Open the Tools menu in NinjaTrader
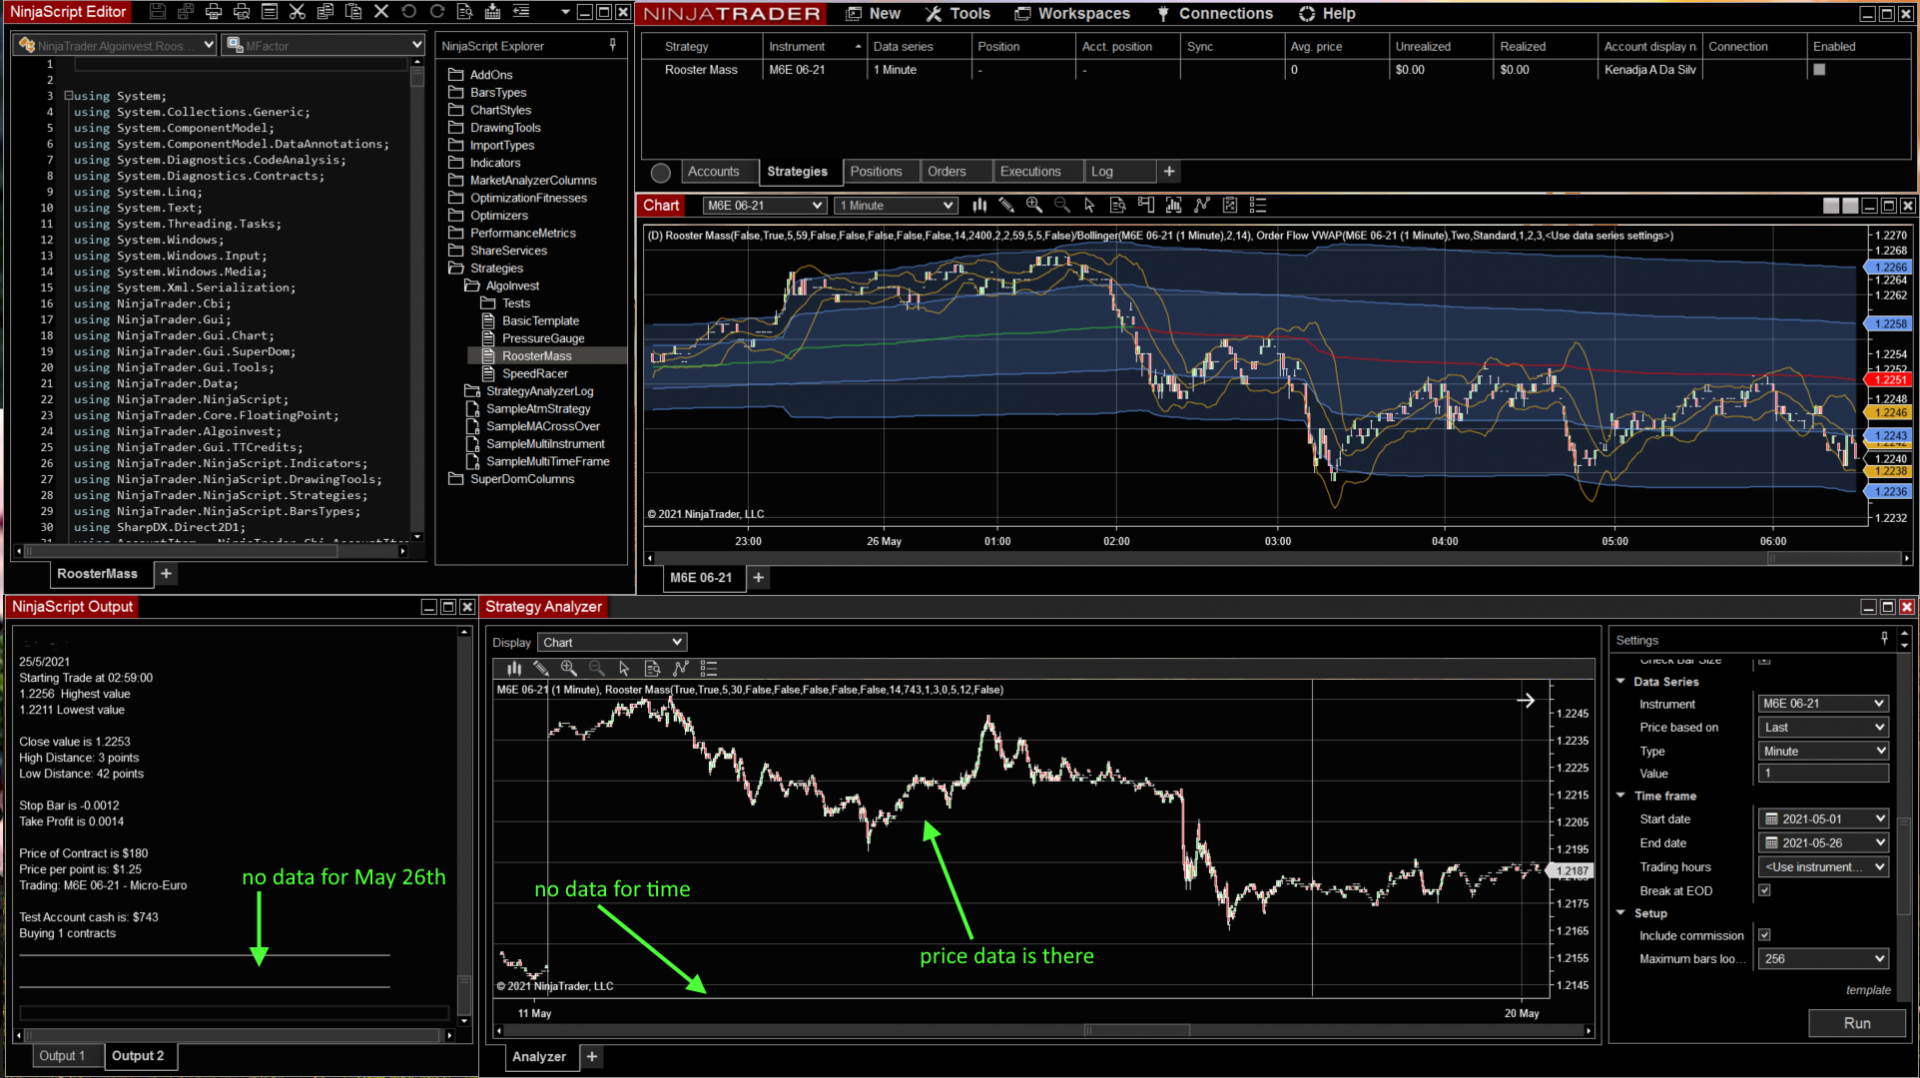The height and width of the screenshot is (1078, 1920). 957,13
